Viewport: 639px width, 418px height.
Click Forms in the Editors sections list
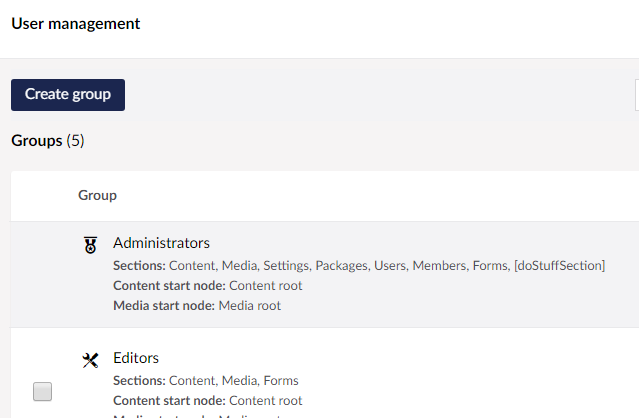281,381
